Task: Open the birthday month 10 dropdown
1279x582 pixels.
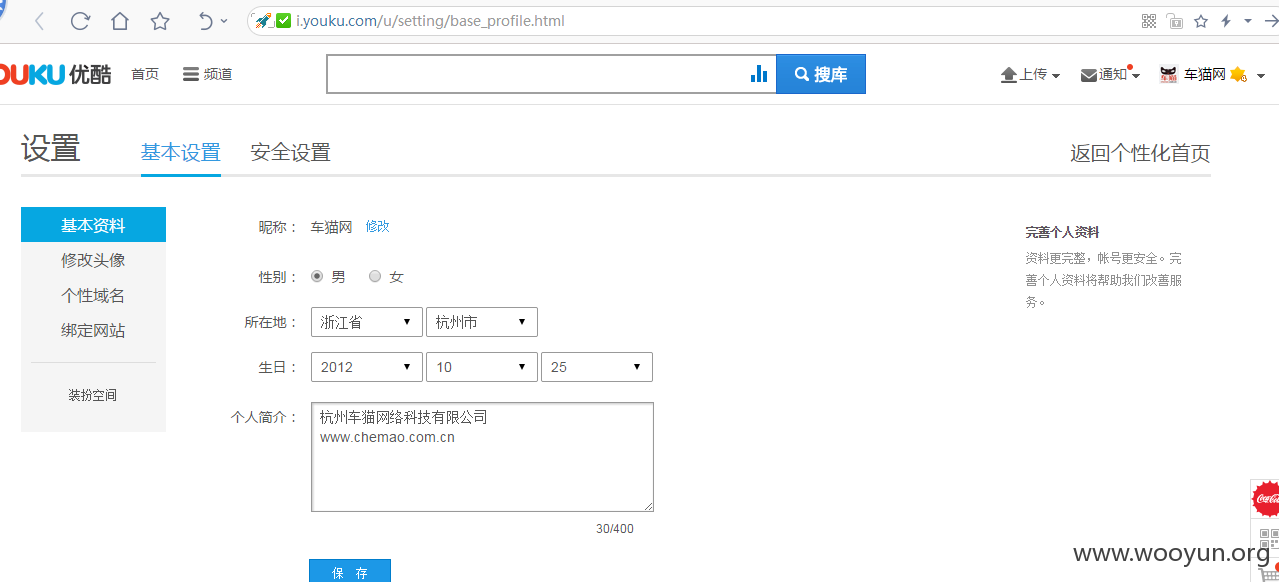Action: tap(482, 367)
